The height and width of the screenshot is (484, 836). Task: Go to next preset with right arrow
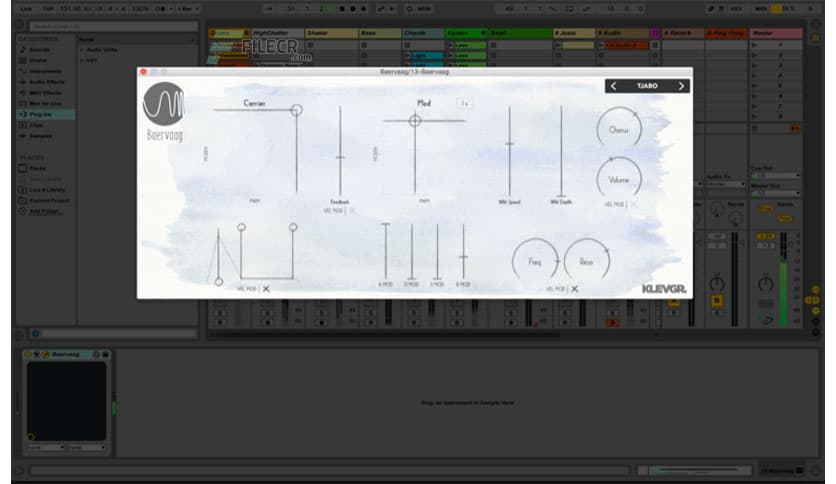coord(681,86)
